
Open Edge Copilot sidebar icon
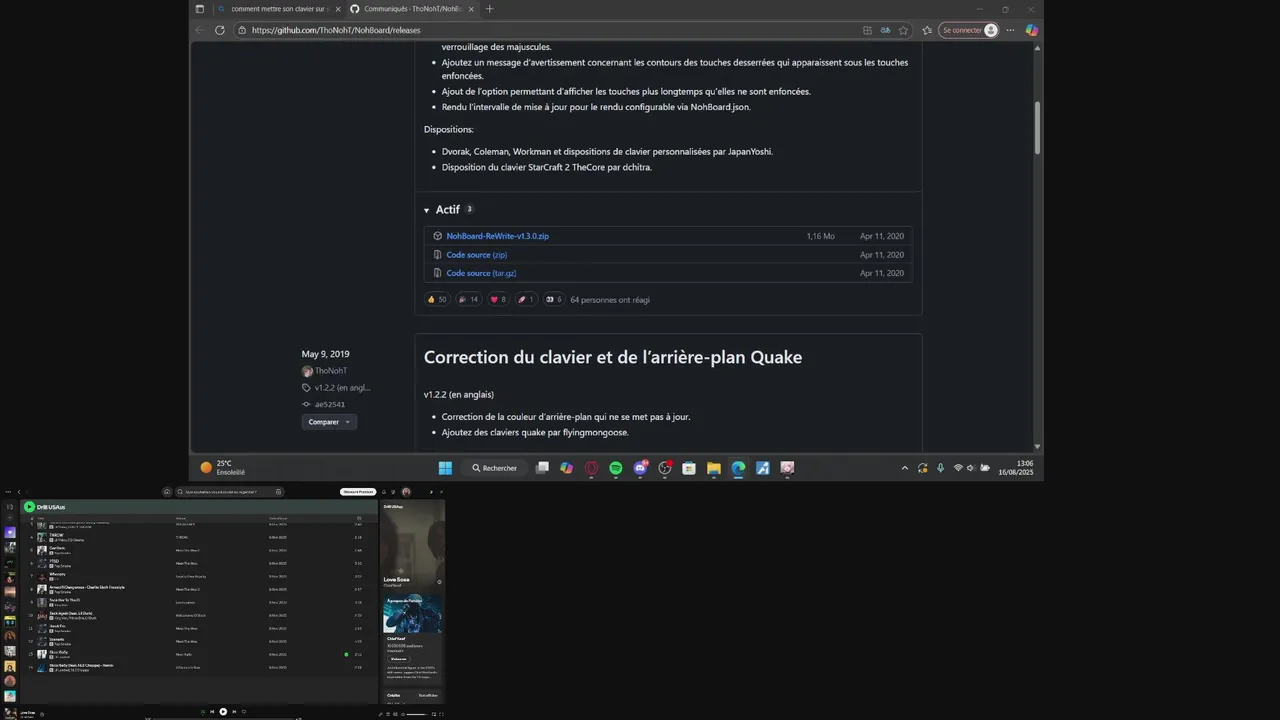[x=1031, y=30]
